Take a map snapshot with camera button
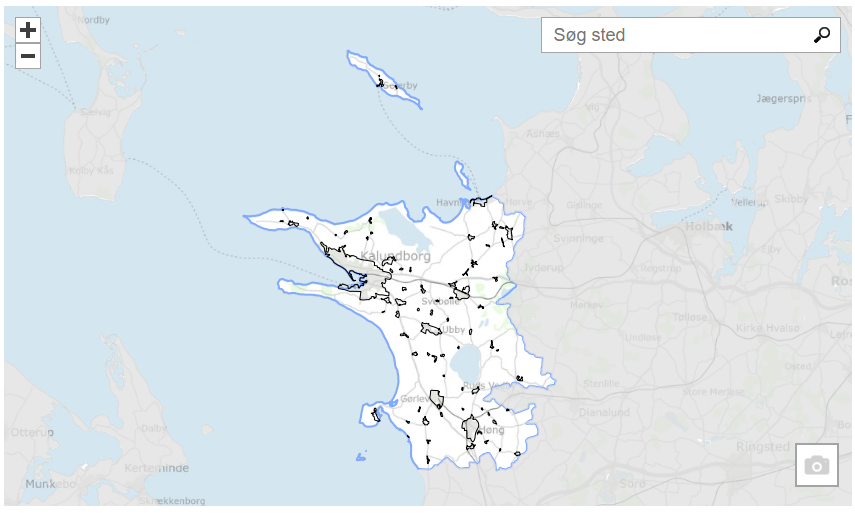This screenshot has height=513, width=855. [x=816, y=465]
